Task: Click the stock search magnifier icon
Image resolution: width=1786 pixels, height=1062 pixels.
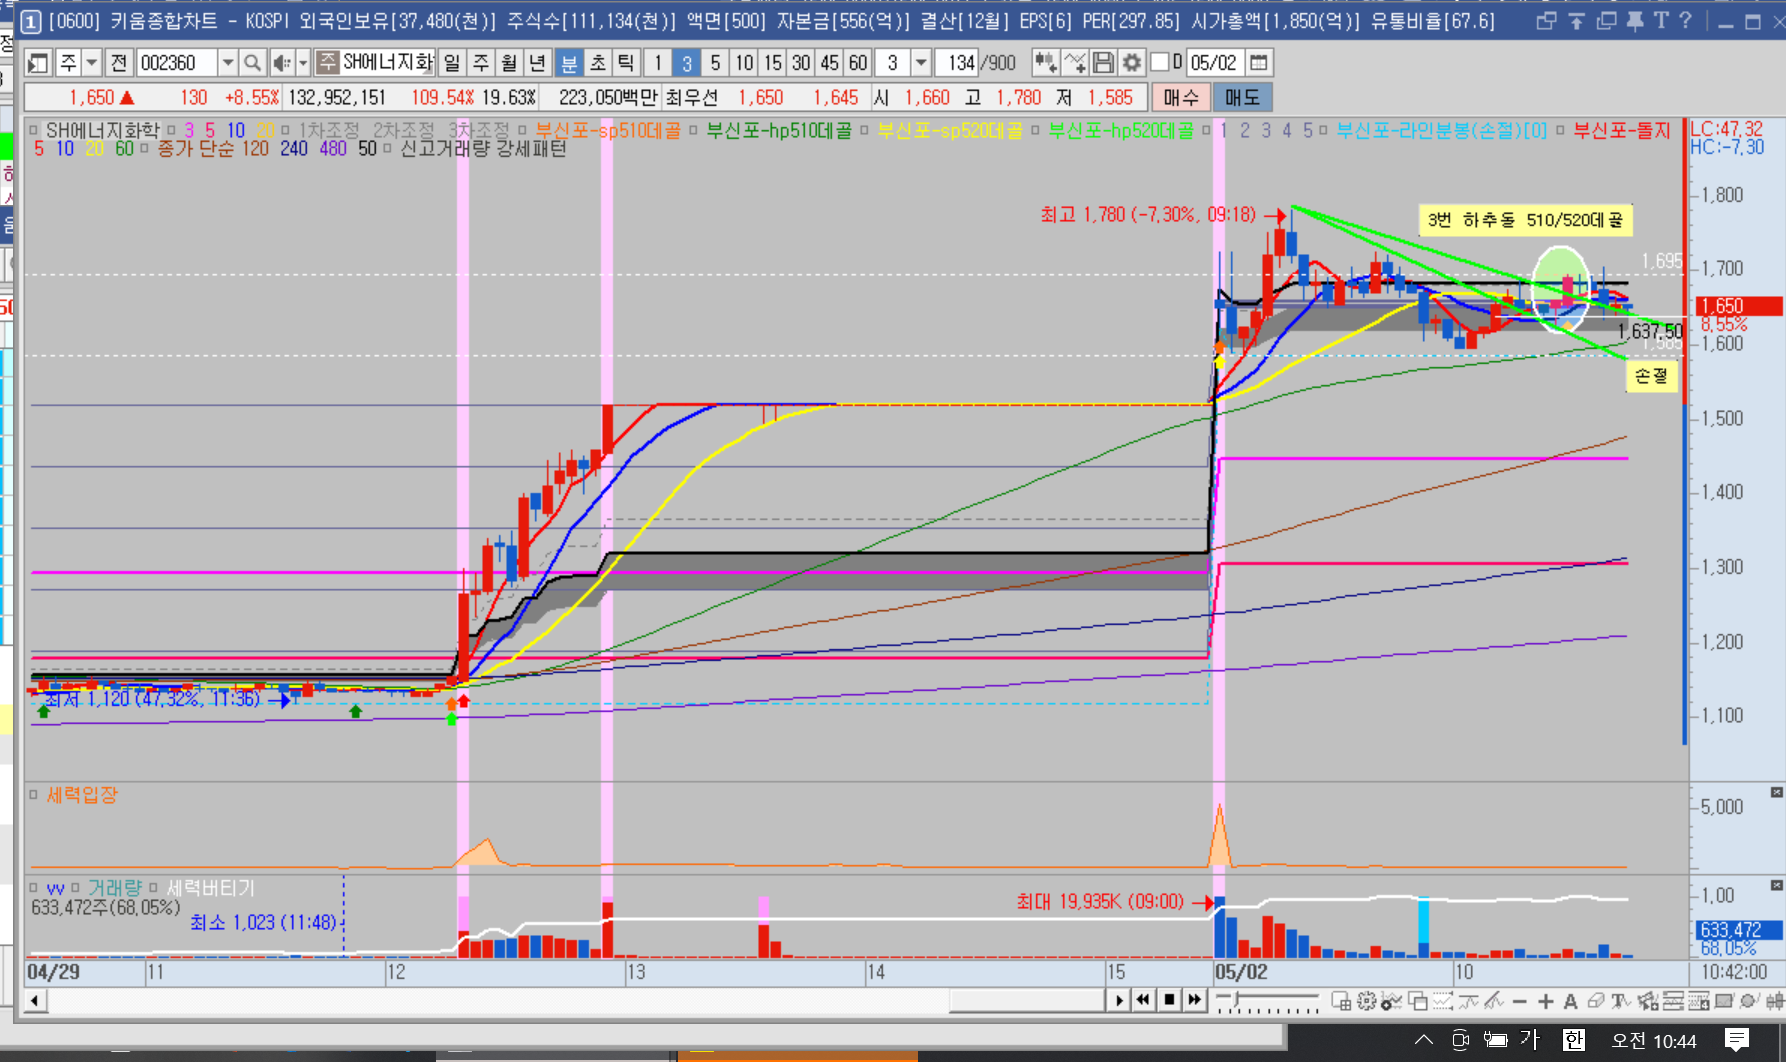Action: (253, 63)
